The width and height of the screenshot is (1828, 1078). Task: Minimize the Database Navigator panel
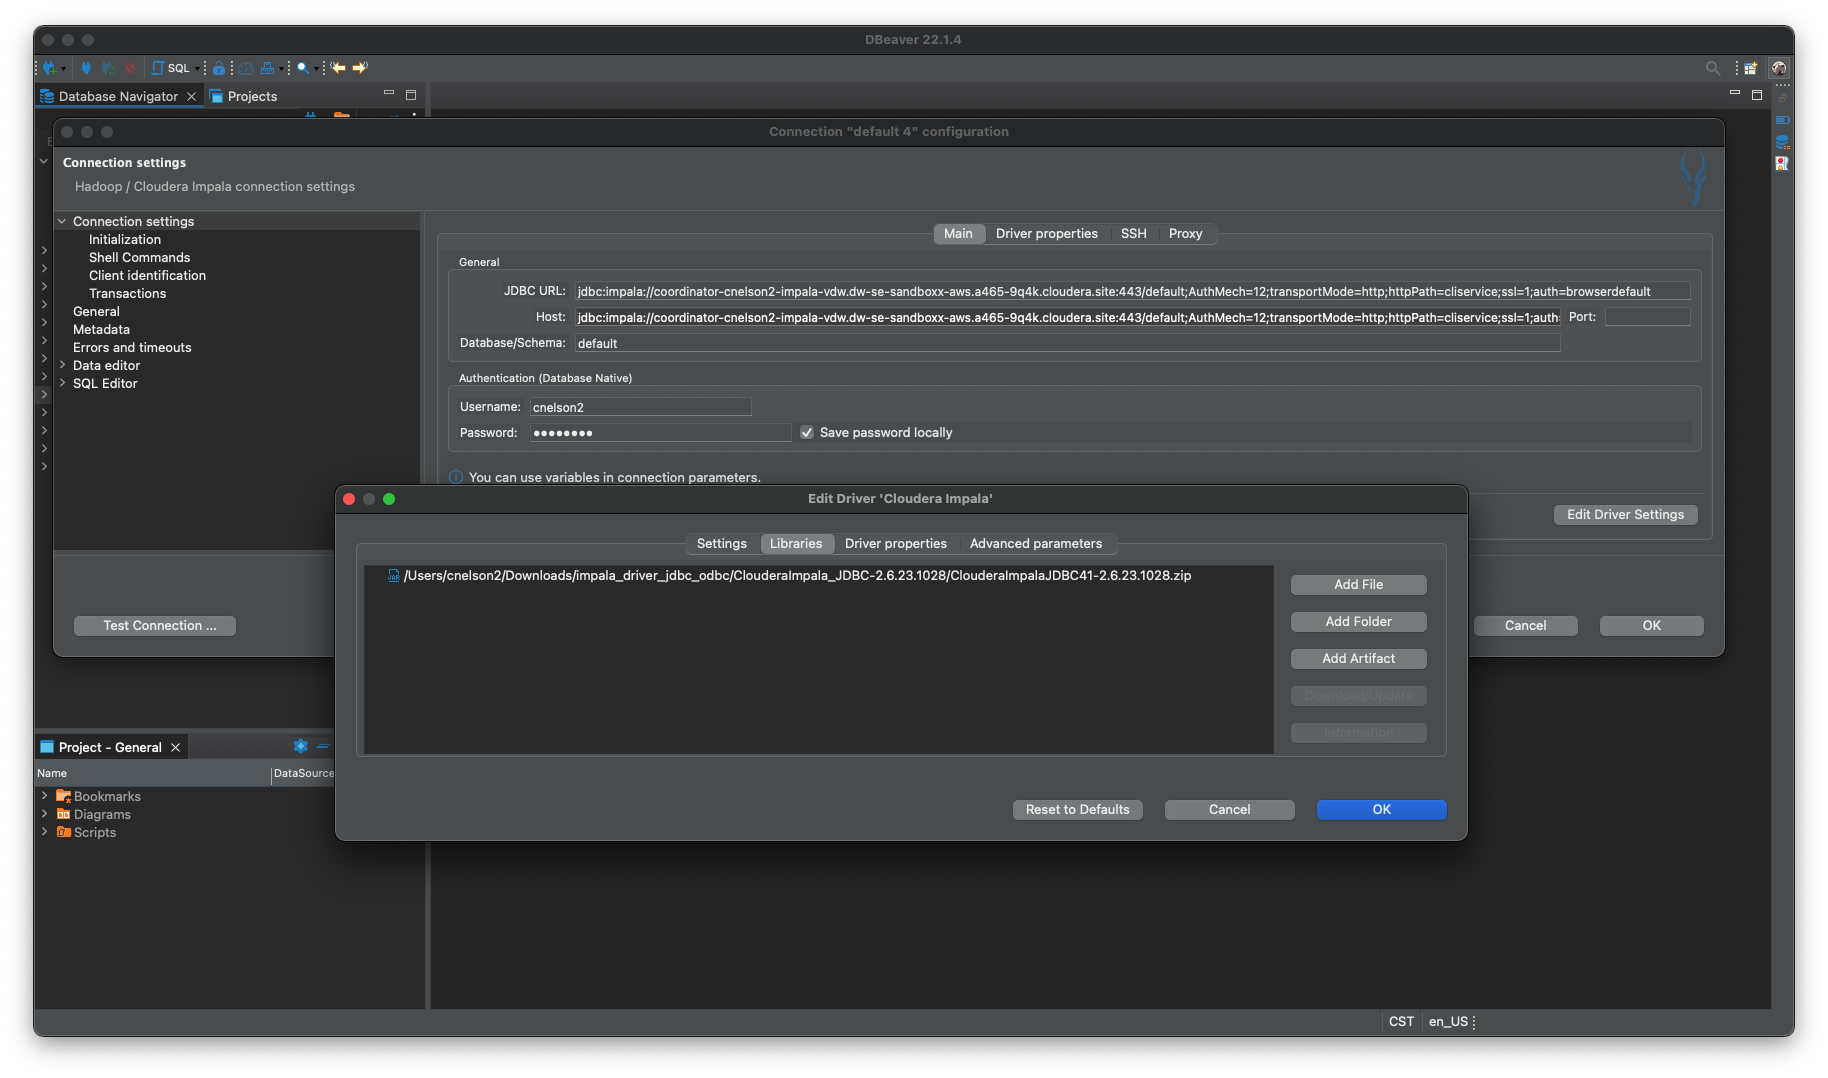point(389,93)
